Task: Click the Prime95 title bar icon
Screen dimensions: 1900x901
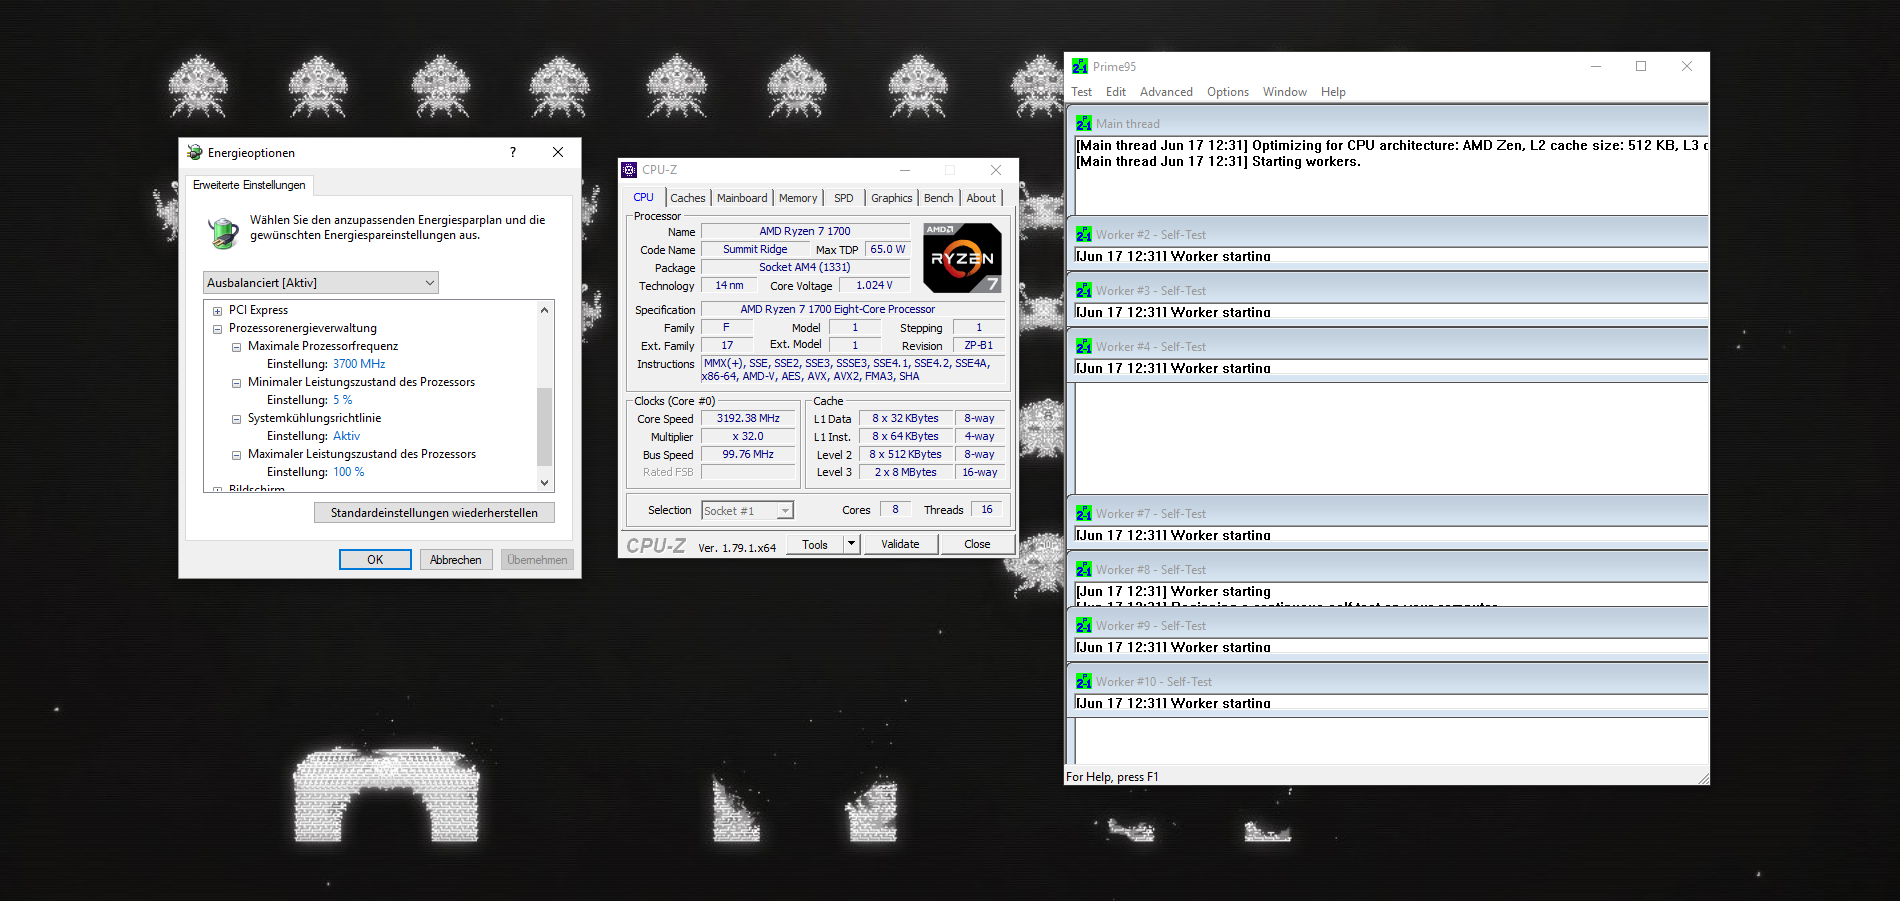Action: pos(1080,67)
